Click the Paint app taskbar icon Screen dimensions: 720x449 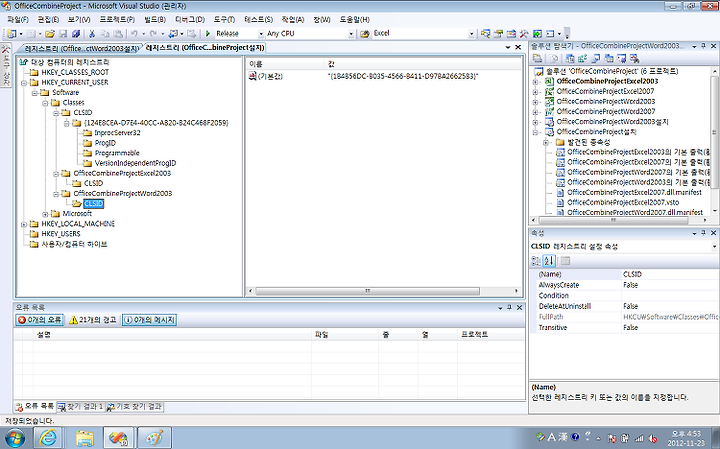(x=154, y=438)
